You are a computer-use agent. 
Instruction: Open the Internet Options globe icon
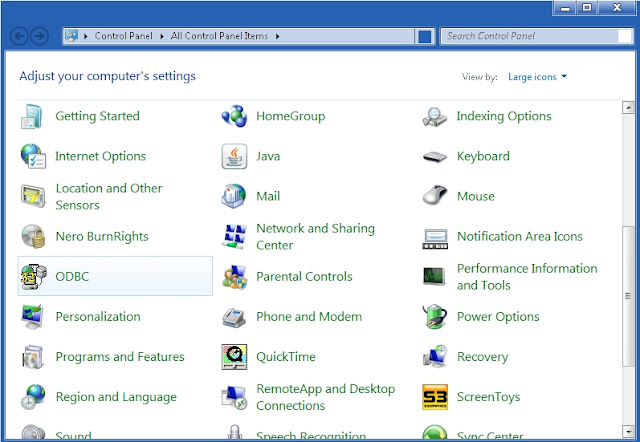tap(33, 156)
